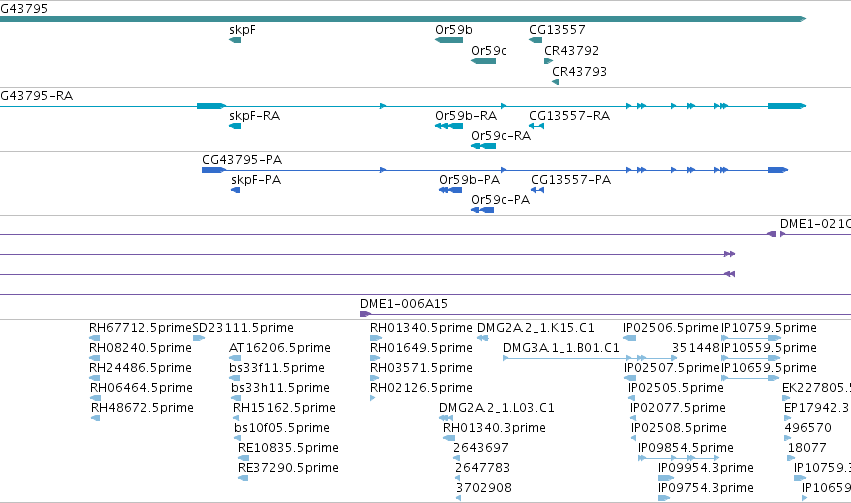Select the 2647783 feature label
This screenshot has height=503, width=851.
(482, 468)
